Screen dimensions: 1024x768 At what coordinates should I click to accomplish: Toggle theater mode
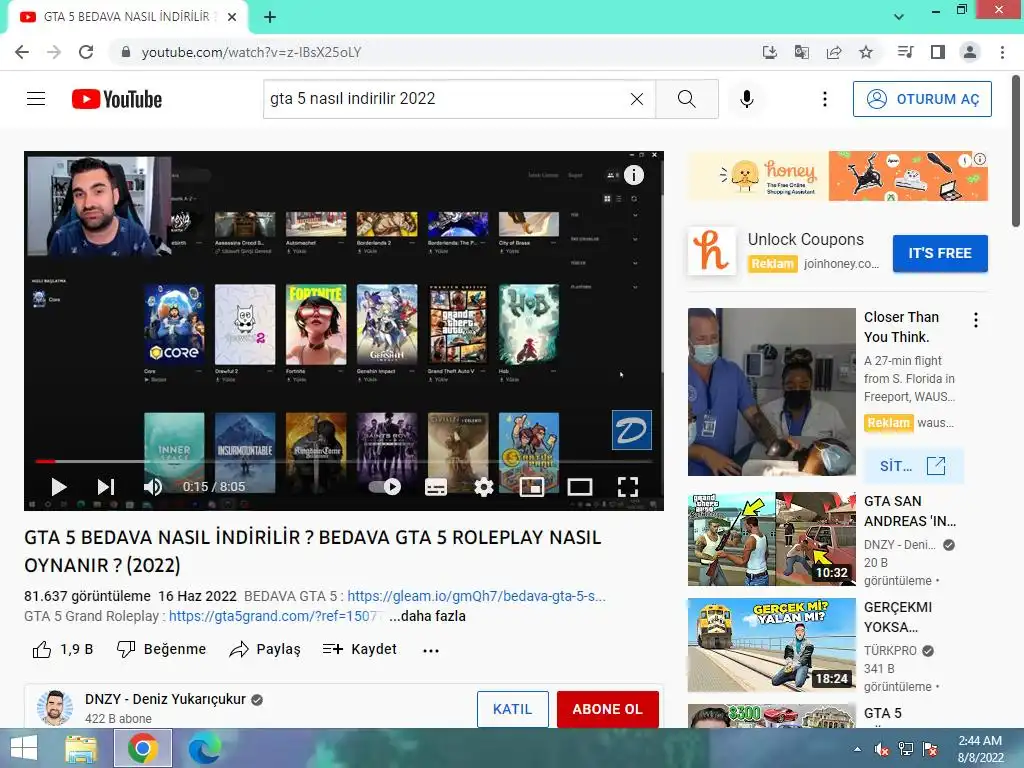point(579,487)
